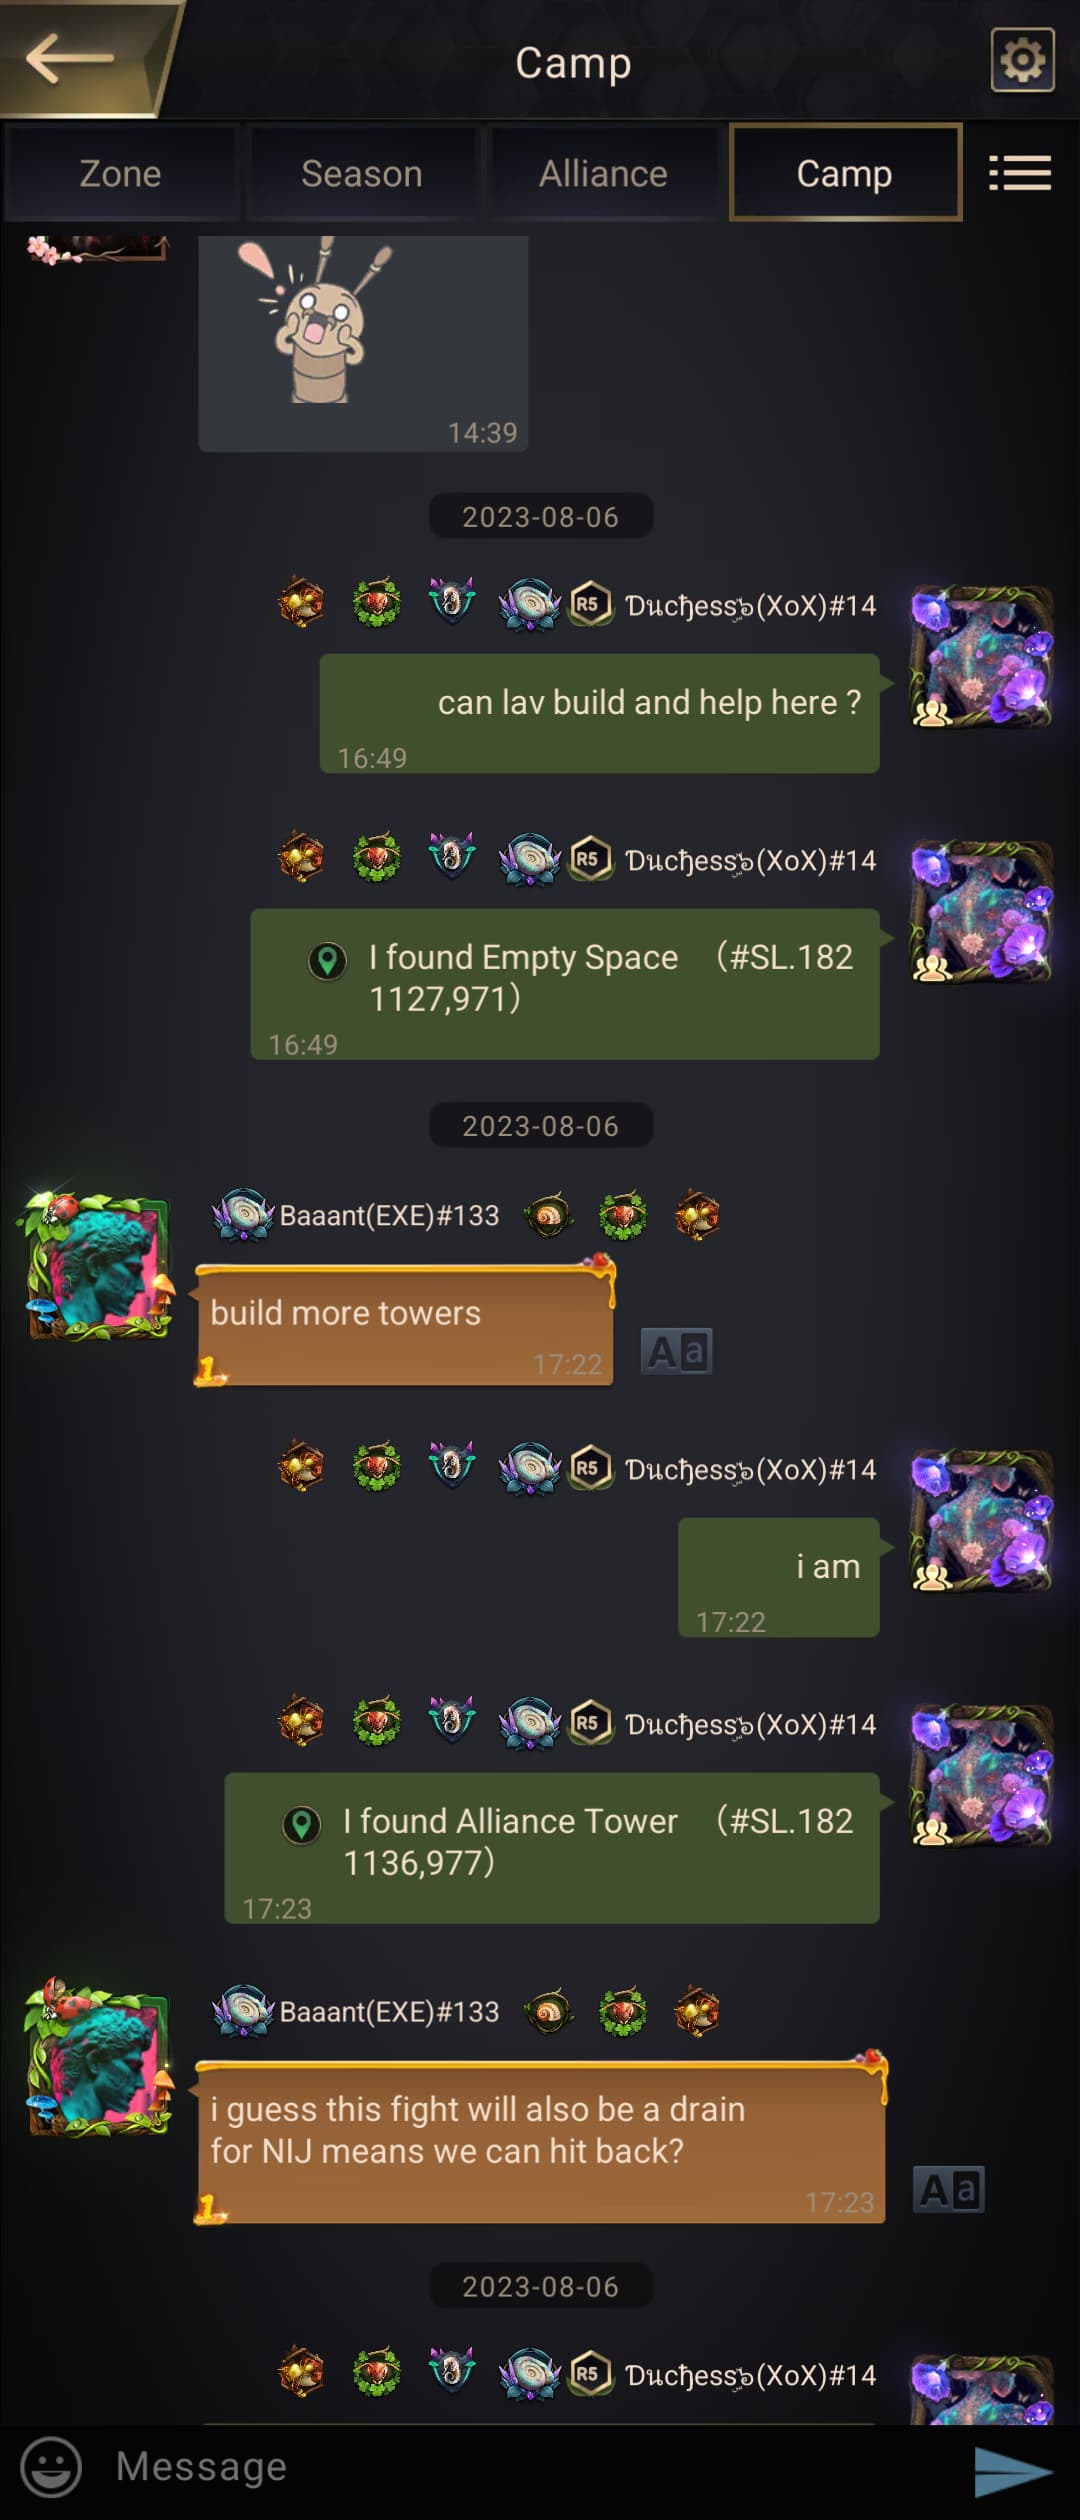Tap the back arrow in the header
The width and height of the screenshot is (1080, 2520).
(70, 58)
